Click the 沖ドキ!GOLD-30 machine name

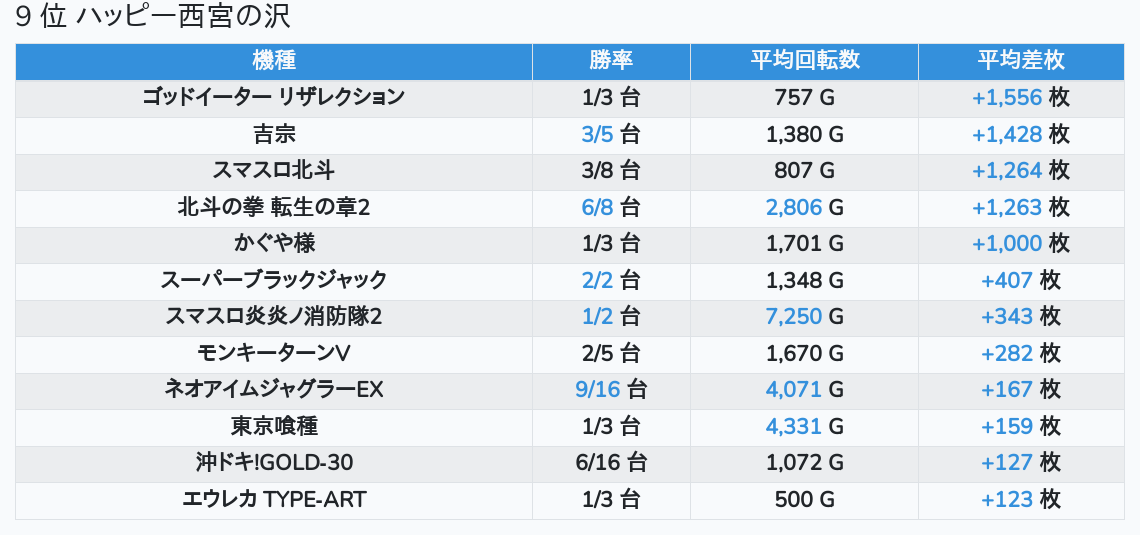pos(274,462)
